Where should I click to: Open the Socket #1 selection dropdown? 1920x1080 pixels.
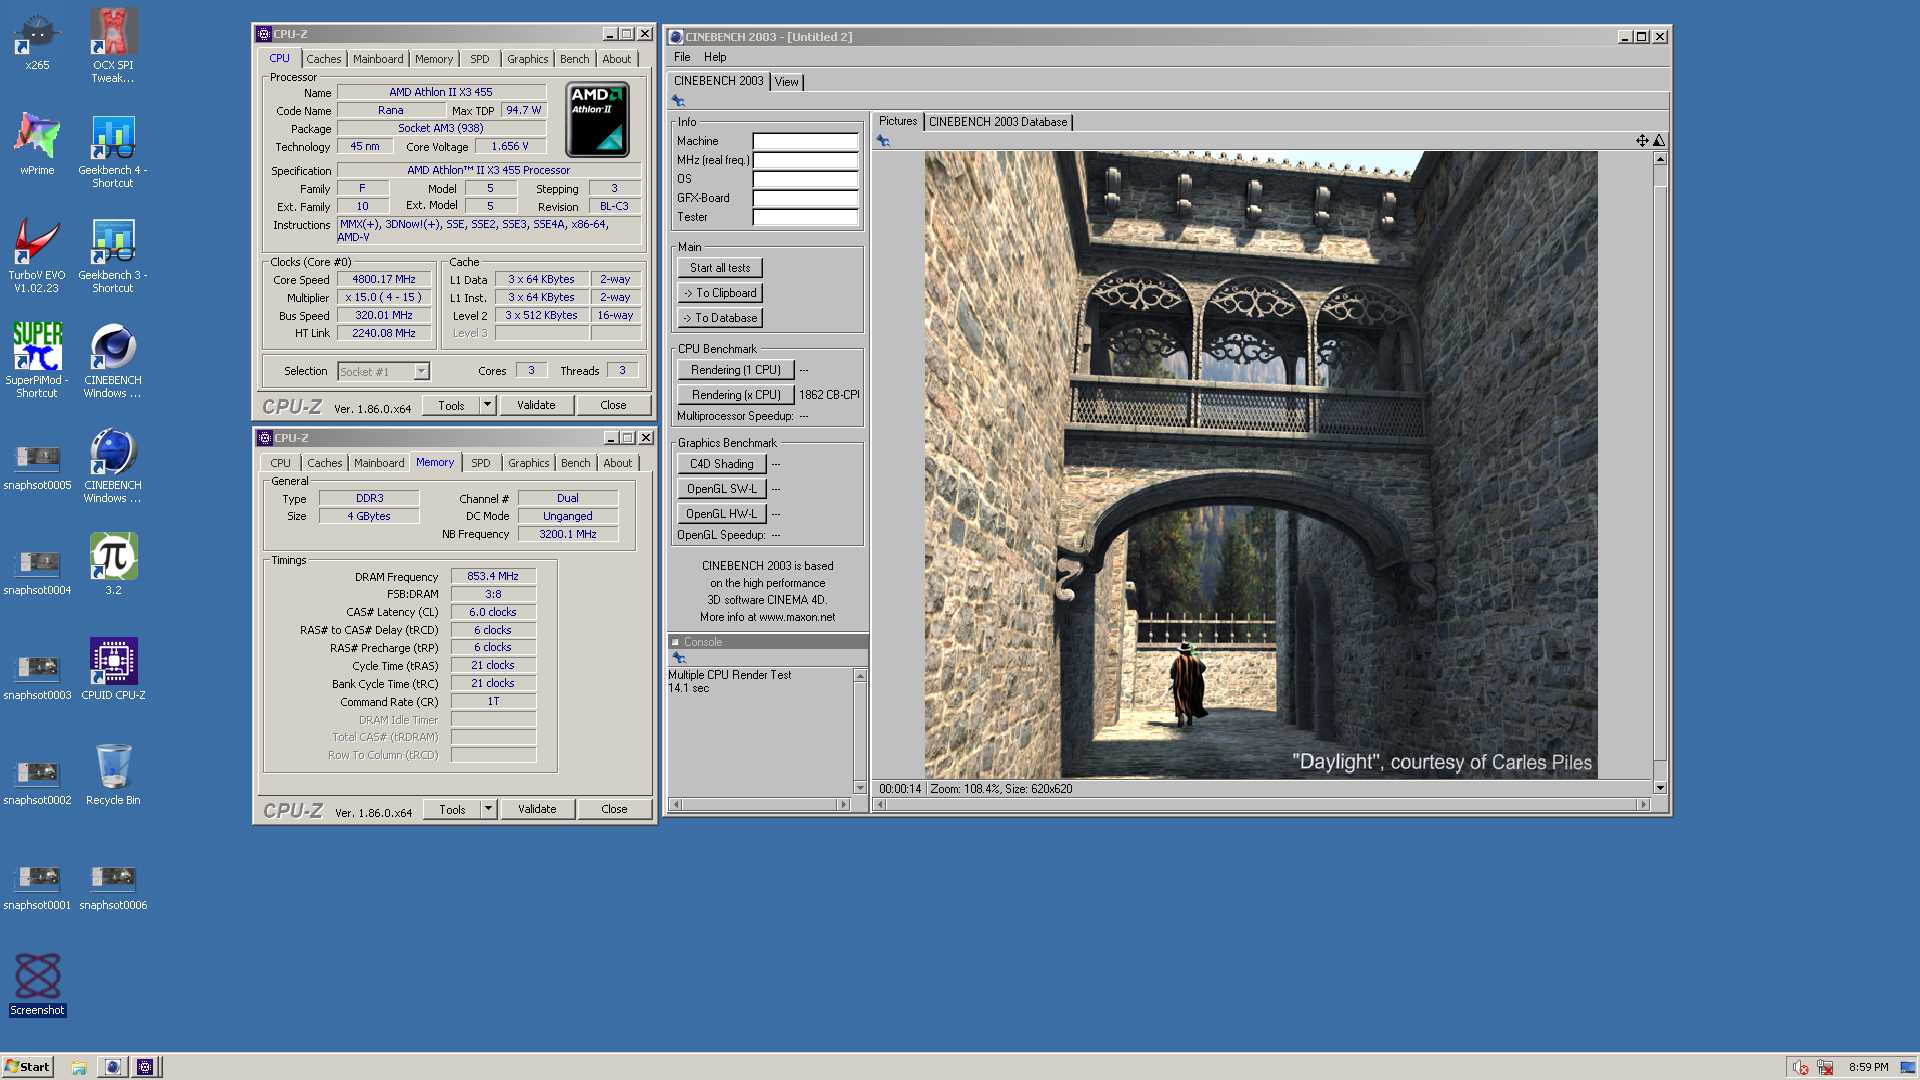[422, 371]
